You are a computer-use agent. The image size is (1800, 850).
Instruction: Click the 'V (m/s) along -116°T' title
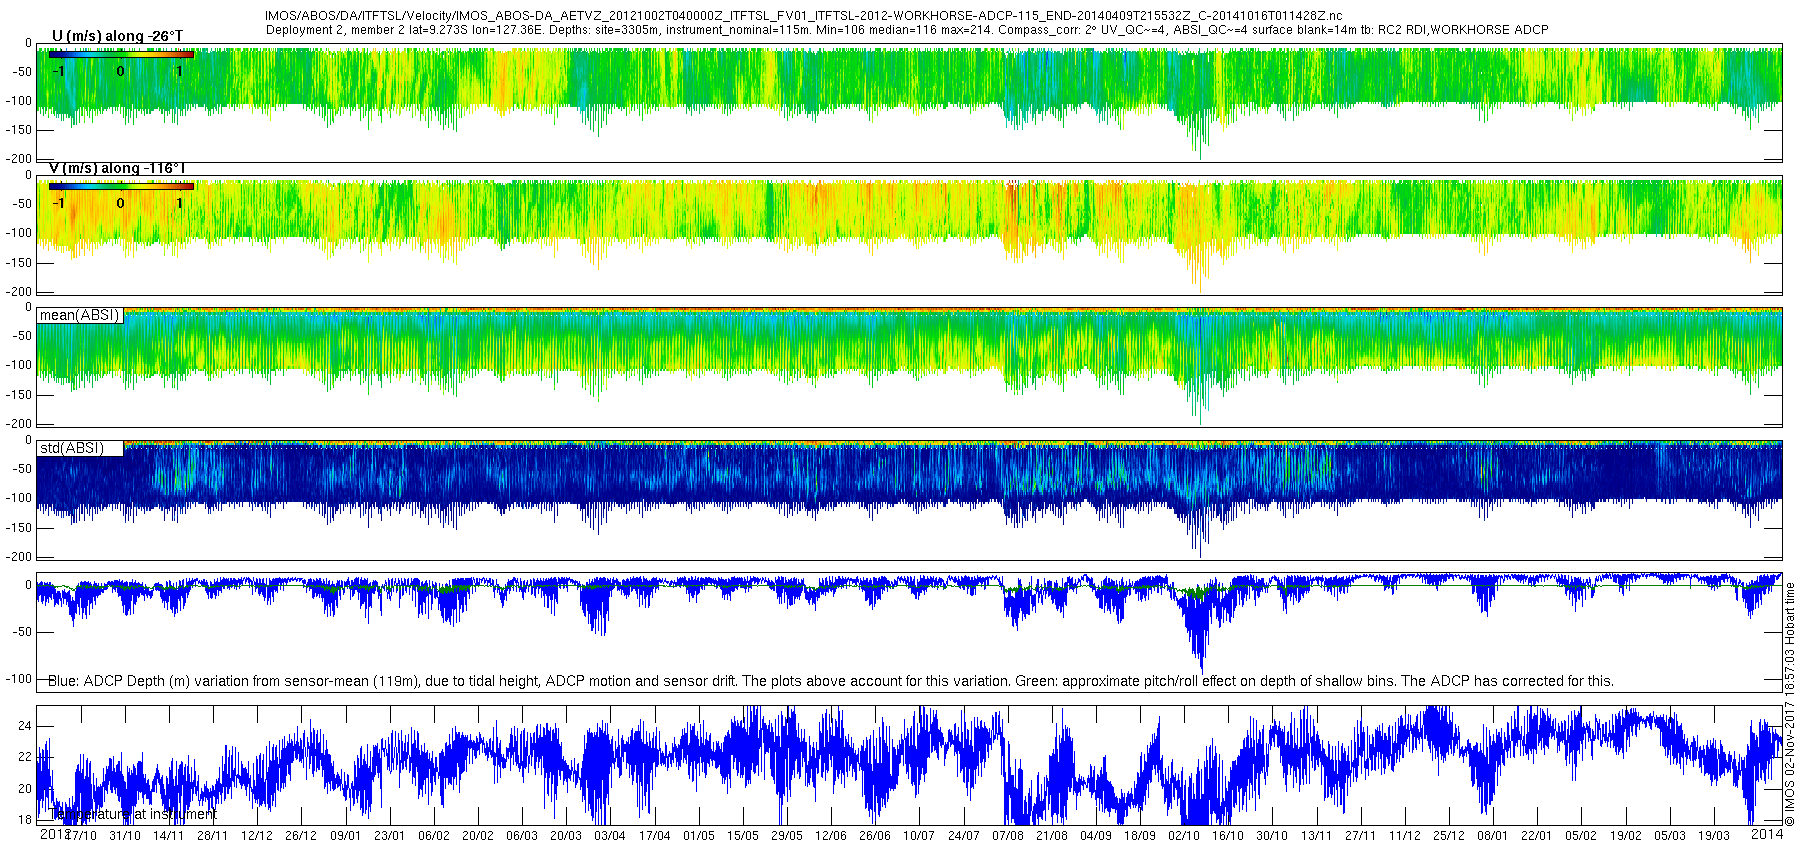(118, 168)
